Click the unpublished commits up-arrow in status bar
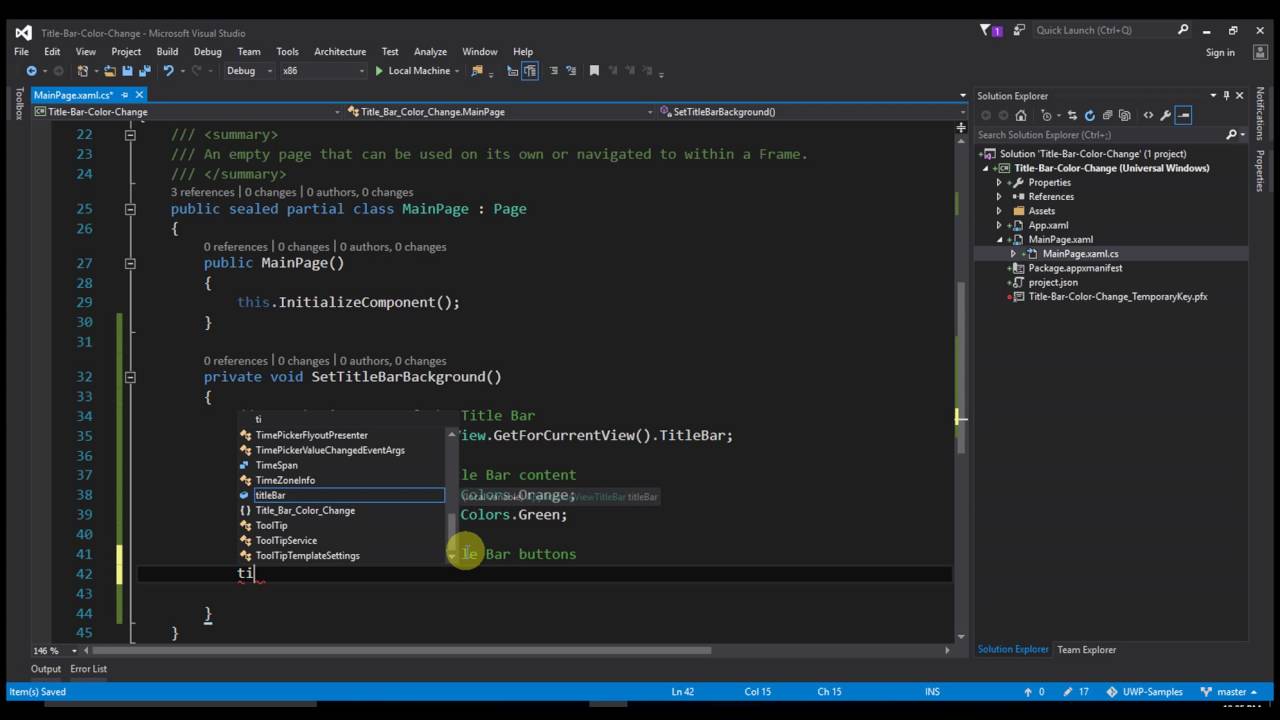 pyautogui.click(x=1029, y=691)
